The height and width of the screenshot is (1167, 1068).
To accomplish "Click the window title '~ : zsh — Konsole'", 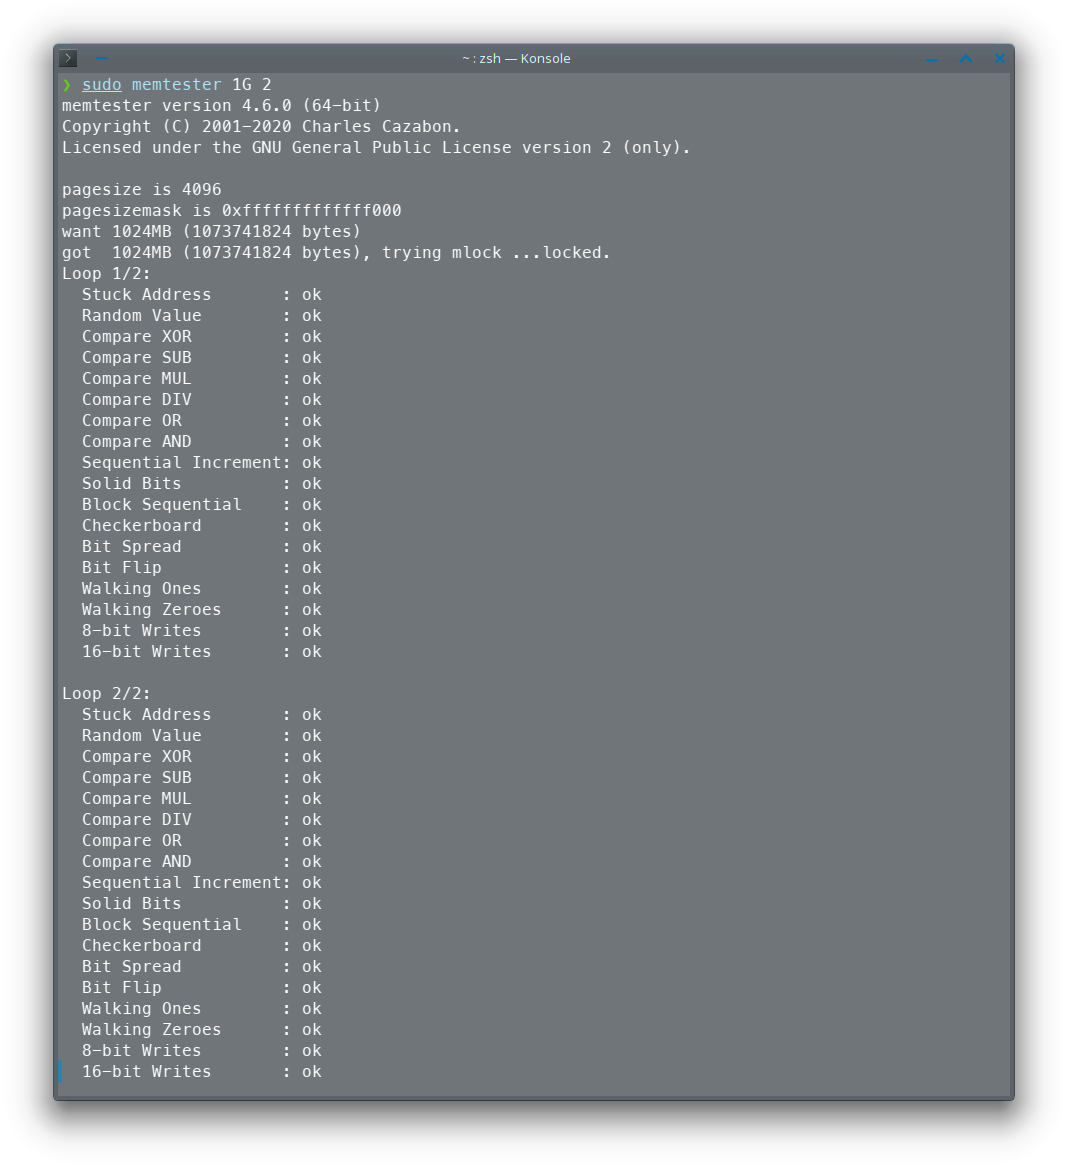I will (x=516, y=59).
